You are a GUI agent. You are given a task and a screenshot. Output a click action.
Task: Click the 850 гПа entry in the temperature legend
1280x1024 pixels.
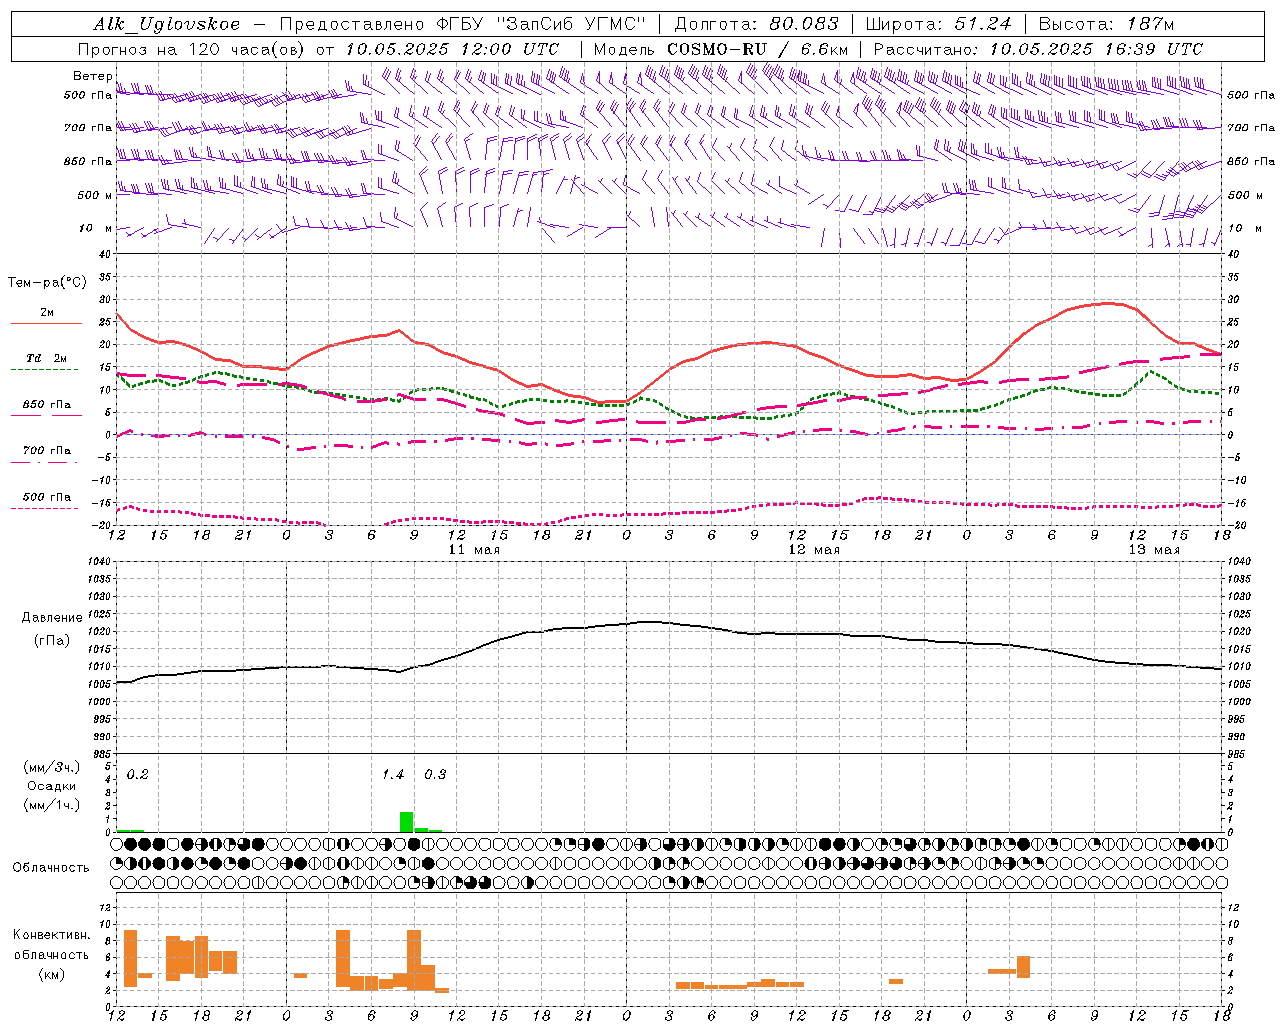pyautogui.click(x=46, y=405)
